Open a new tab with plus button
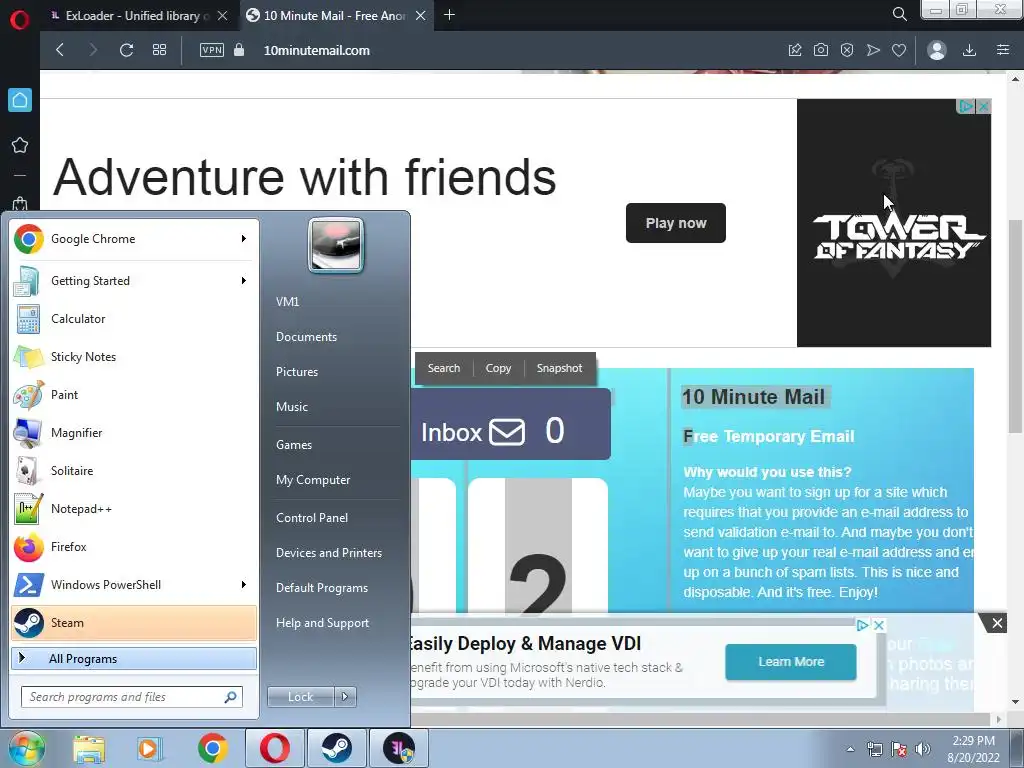1024x768 pixels. click(x=449, y=15)
